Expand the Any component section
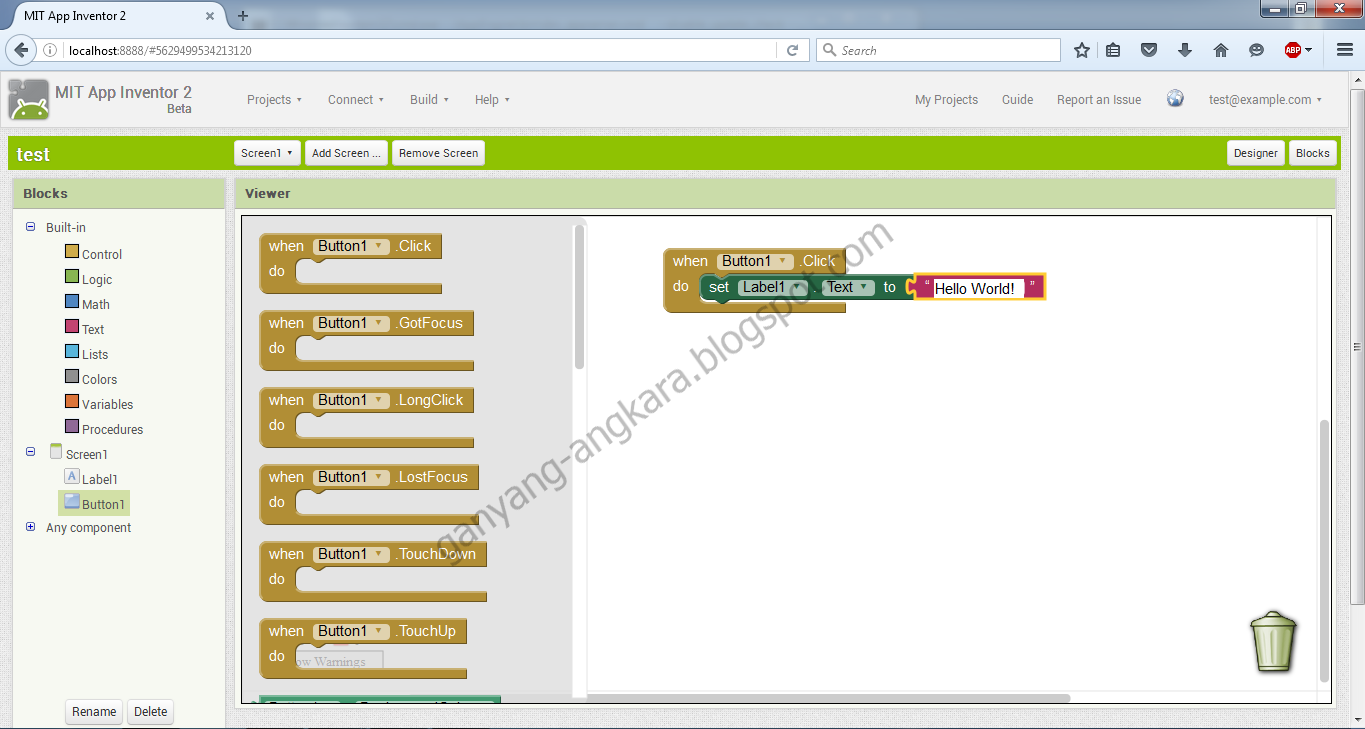This screenshot has height=729, width=1365. point(31,527)
